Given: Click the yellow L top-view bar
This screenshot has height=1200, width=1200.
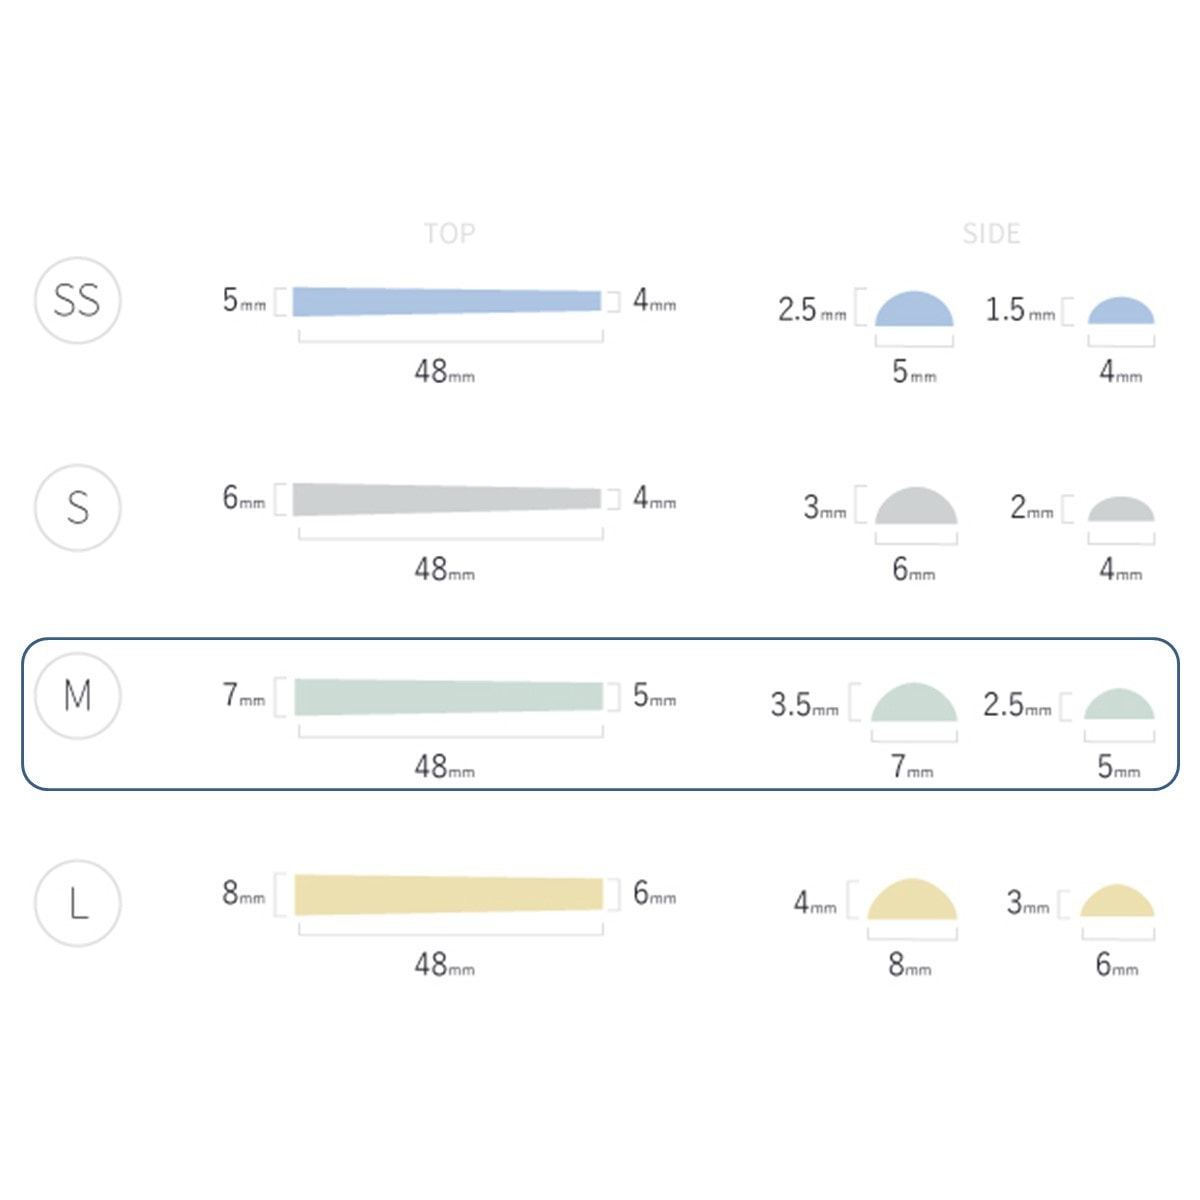Looking at the screenshot, I should click(449, 894).
